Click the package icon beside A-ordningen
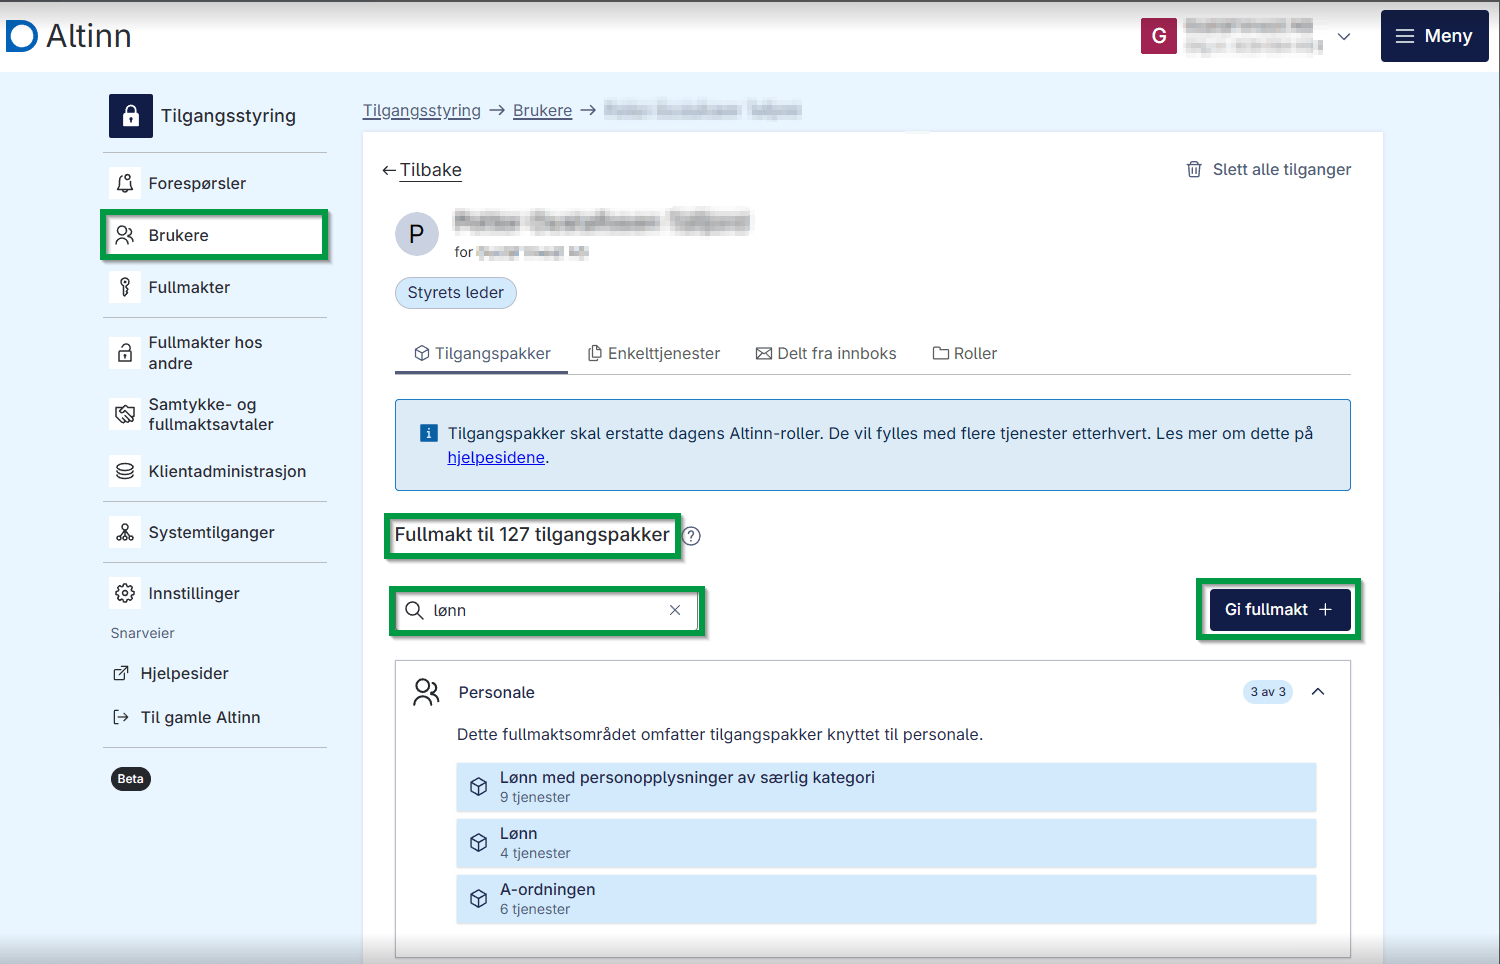1500x964 pixels. 479,899
